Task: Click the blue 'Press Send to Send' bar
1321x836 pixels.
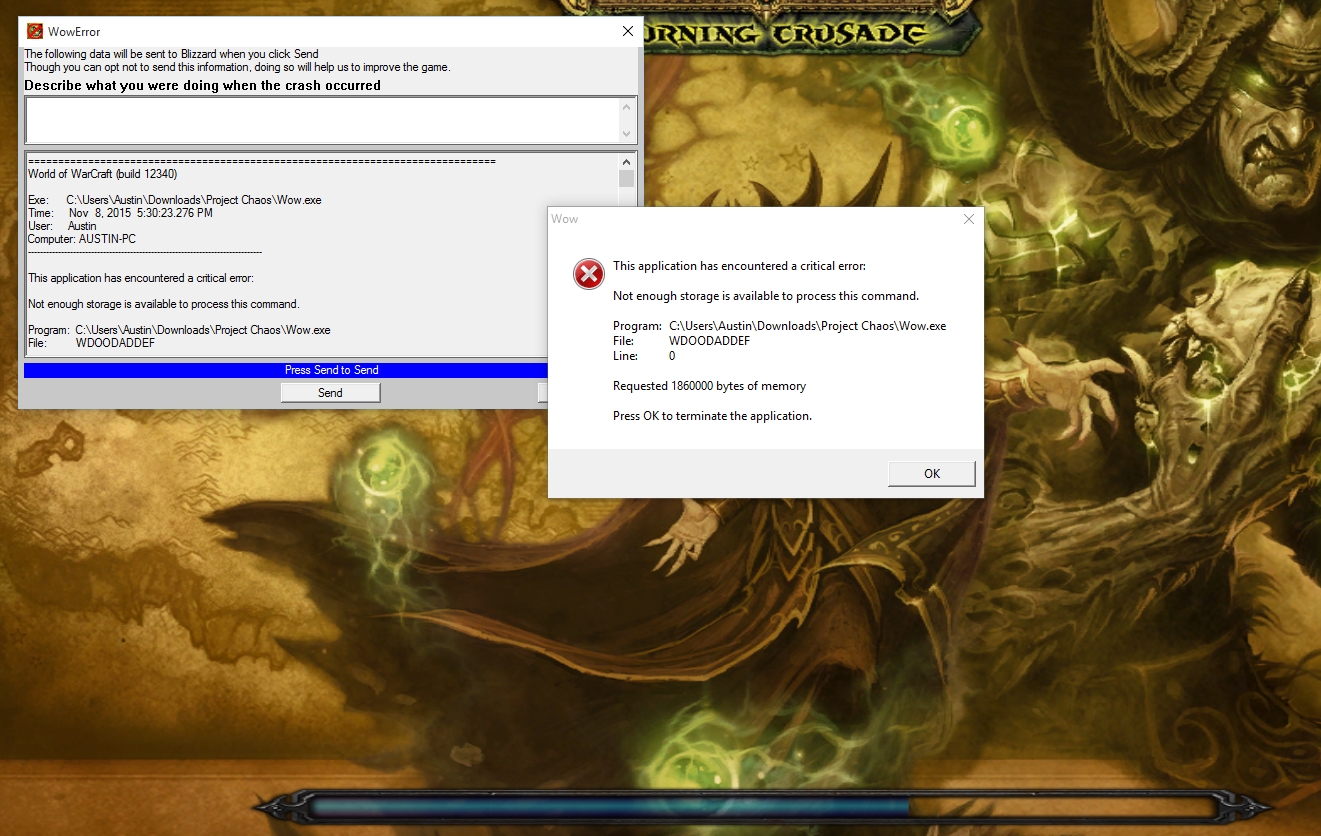Action: pyautogui.click(x=331, y=370)
